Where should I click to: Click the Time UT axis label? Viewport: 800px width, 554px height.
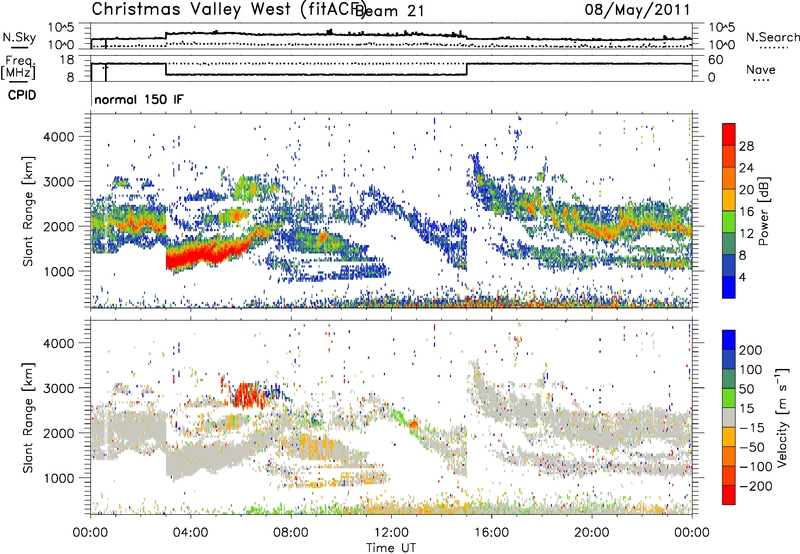coord(391,548)
